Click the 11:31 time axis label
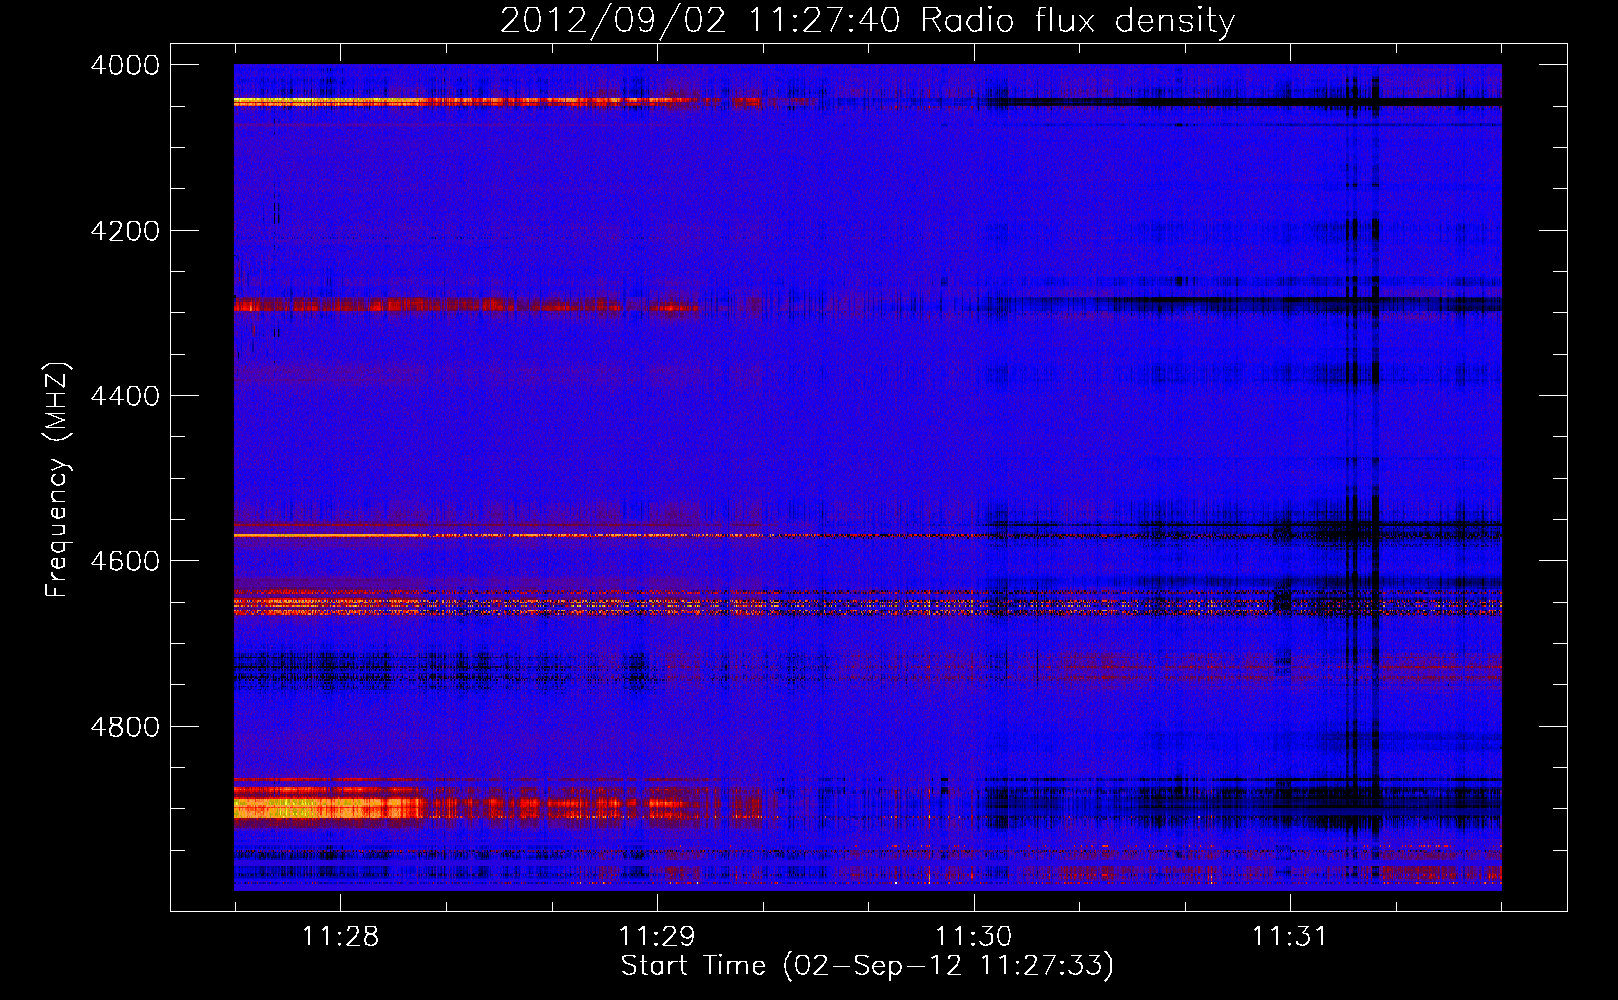Viewport: 1618px width, 1000px height. [x=1289, y=937]
